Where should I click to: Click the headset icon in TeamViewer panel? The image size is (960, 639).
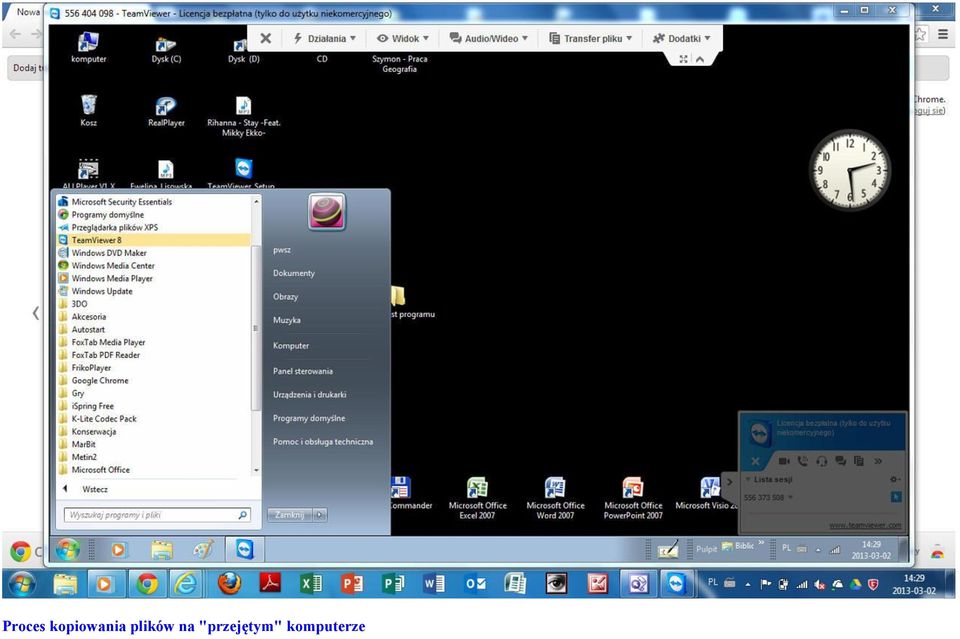click(x=822, y=461)
